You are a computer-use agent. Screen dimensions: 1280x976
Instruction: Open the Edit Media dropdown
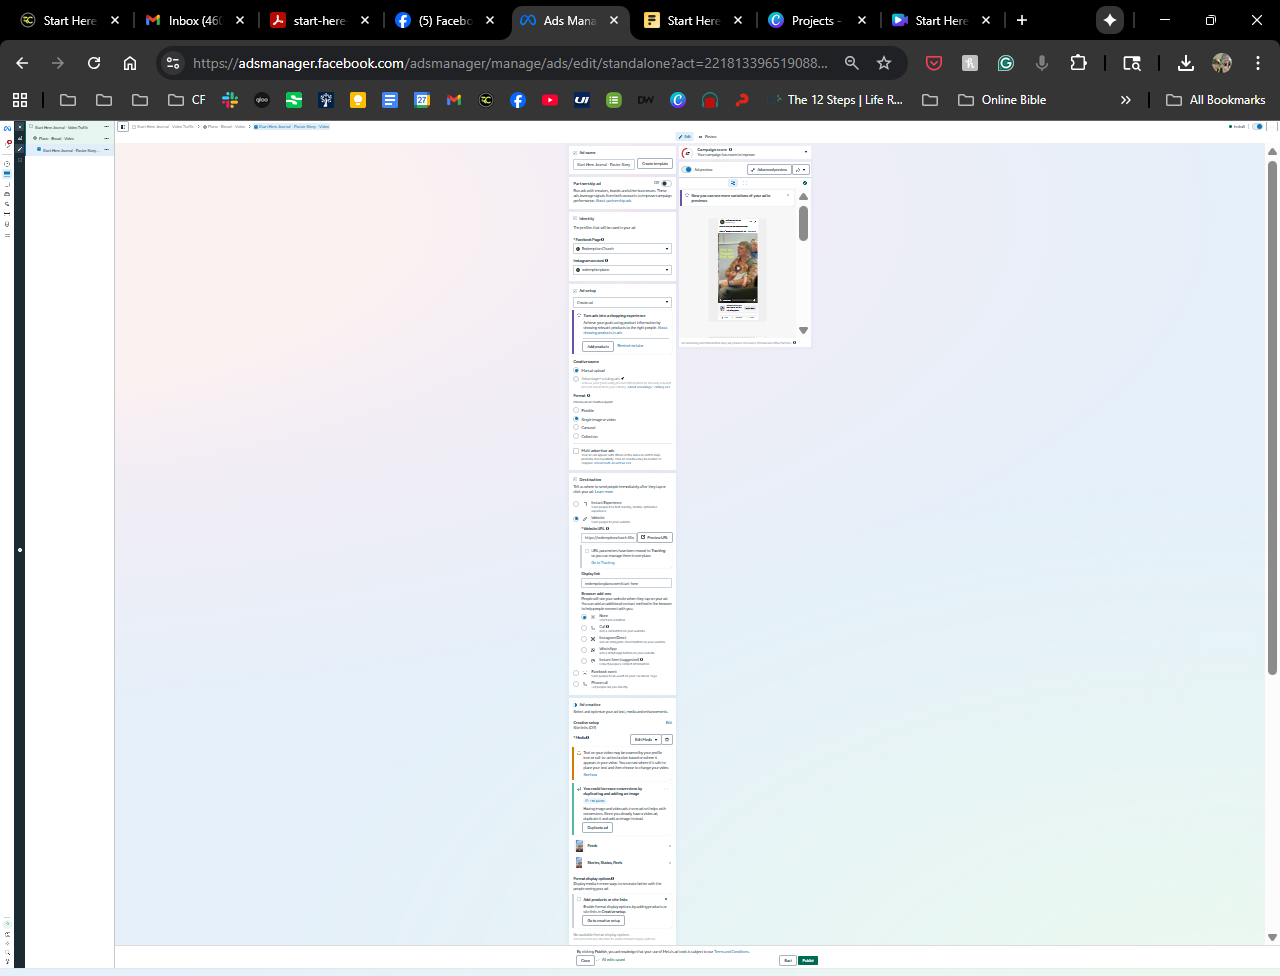pos(645,740)
